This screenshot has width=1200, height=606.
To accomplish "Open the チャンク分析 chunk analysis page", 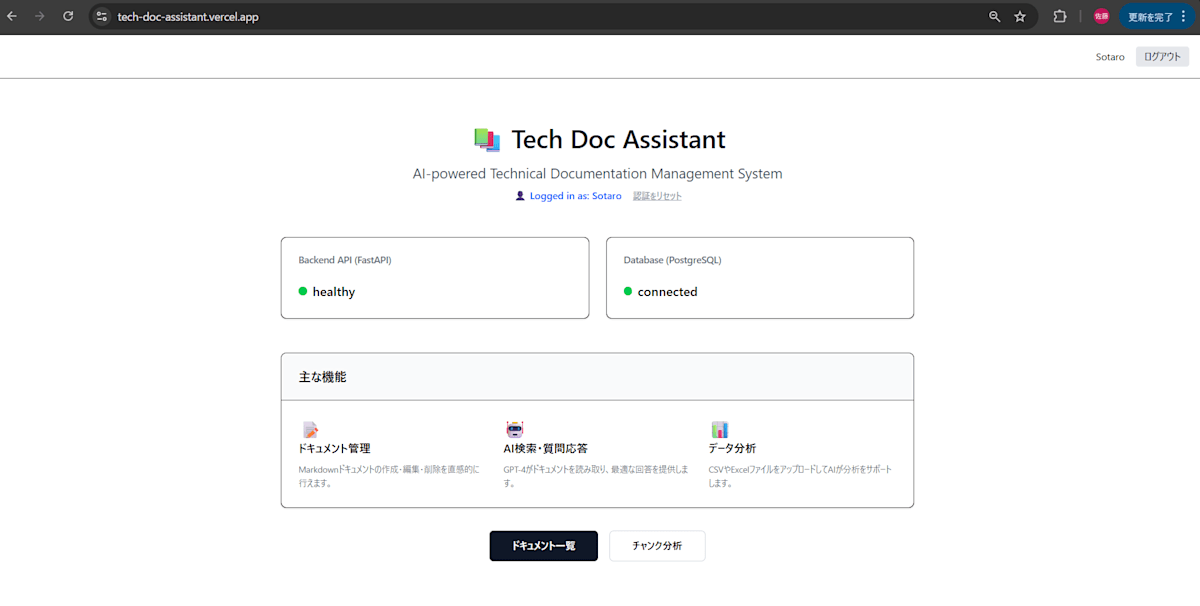I will [x=657, y=546].
